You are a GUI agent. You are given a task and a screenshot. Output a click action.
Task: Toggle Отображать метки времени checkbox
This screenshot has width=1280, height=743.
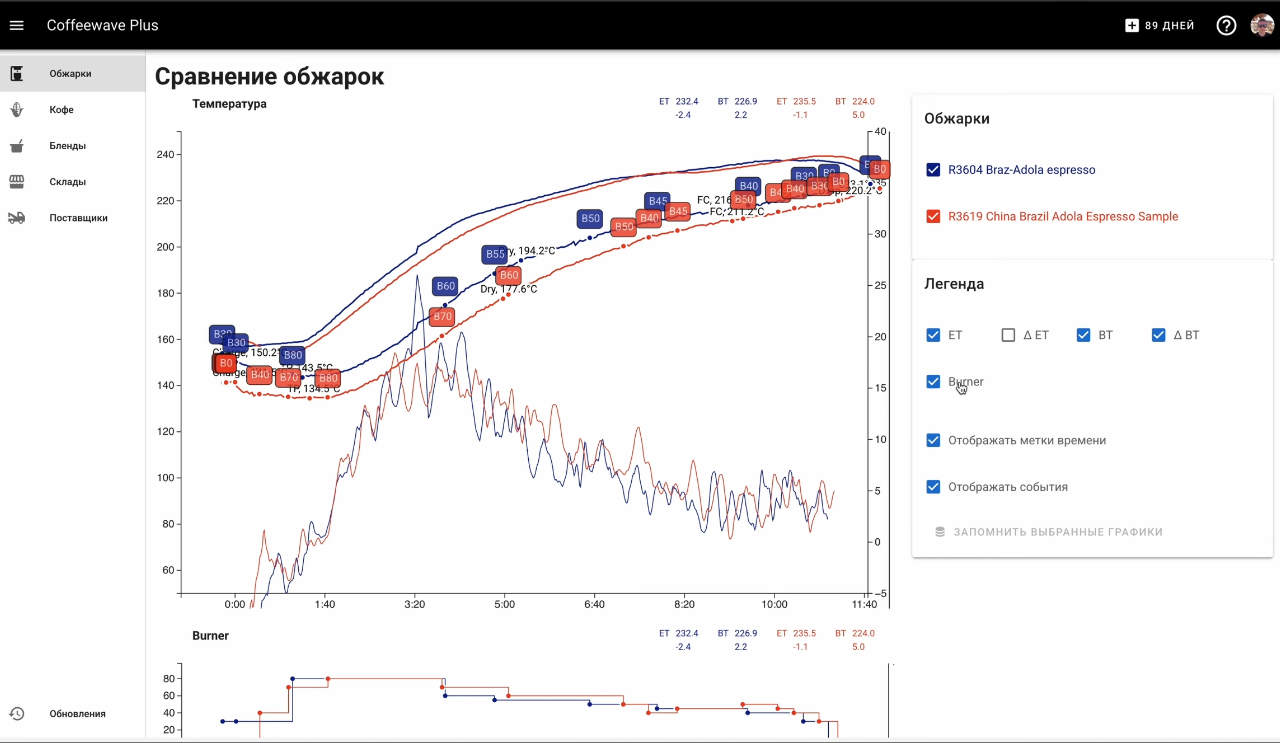(x=933, y=440)
